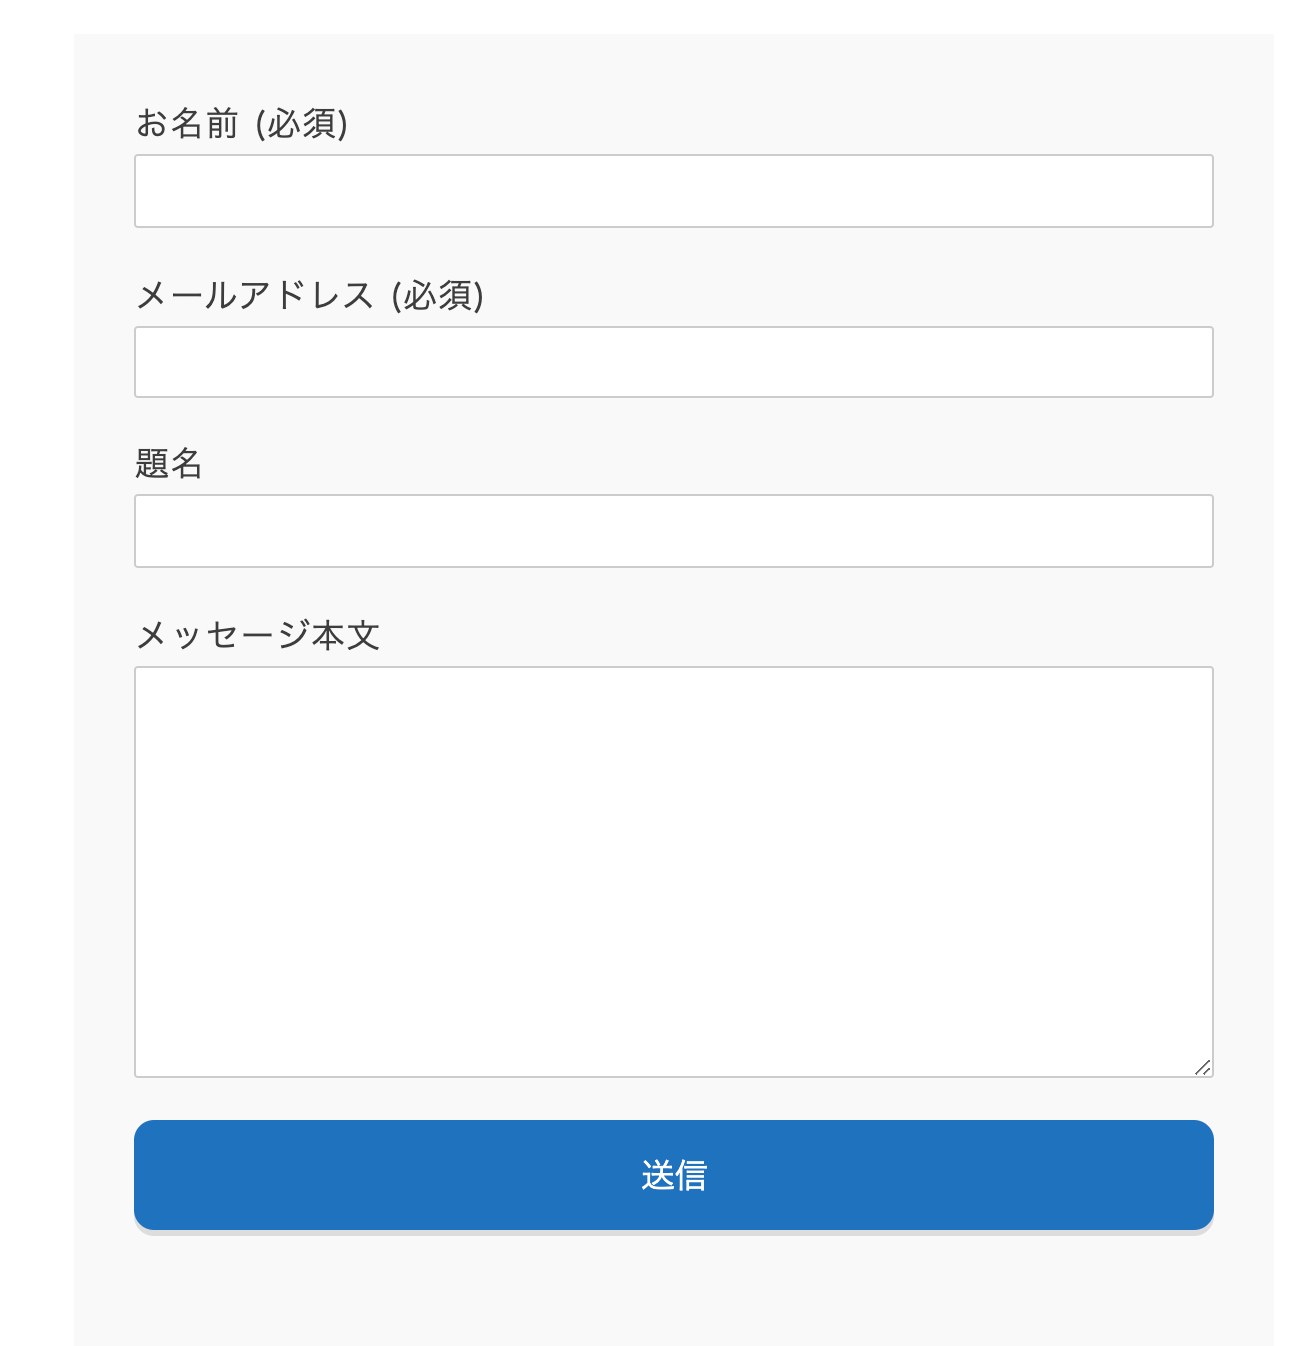This screenshot has width=1312, height=1346.
Task: Click the (必須) required marker next to お名前
Action: pos(303,123)
